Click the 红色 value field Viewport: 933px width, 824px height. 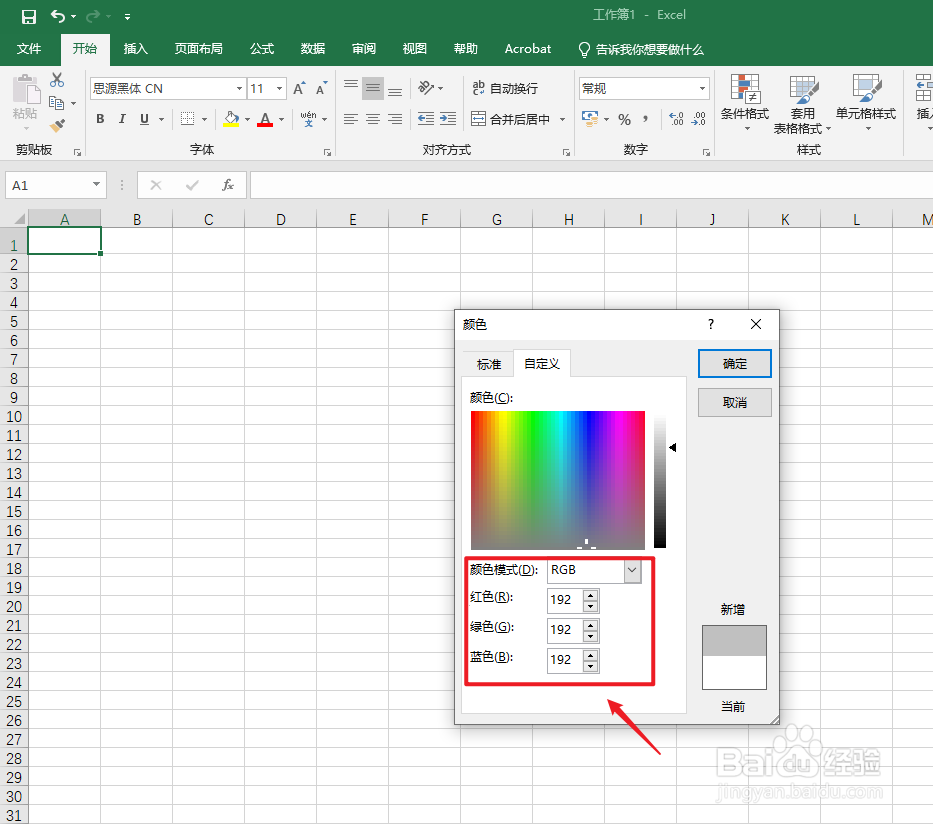(564, 600)
